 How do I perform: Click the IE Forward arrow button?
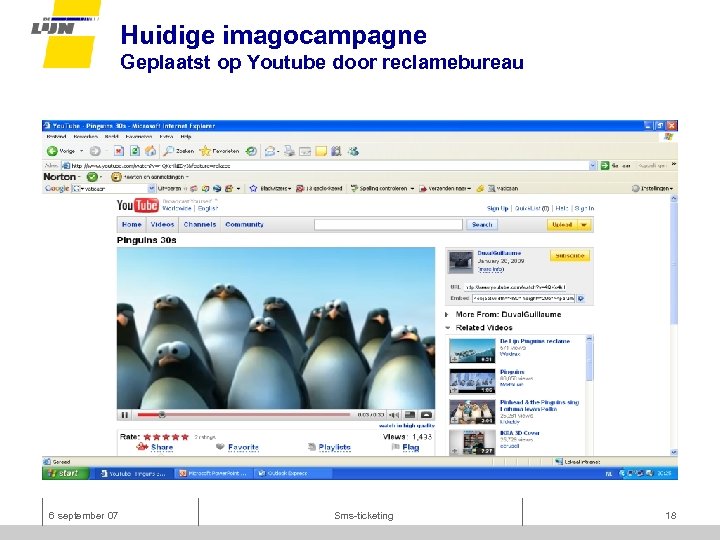pos(95,151)
